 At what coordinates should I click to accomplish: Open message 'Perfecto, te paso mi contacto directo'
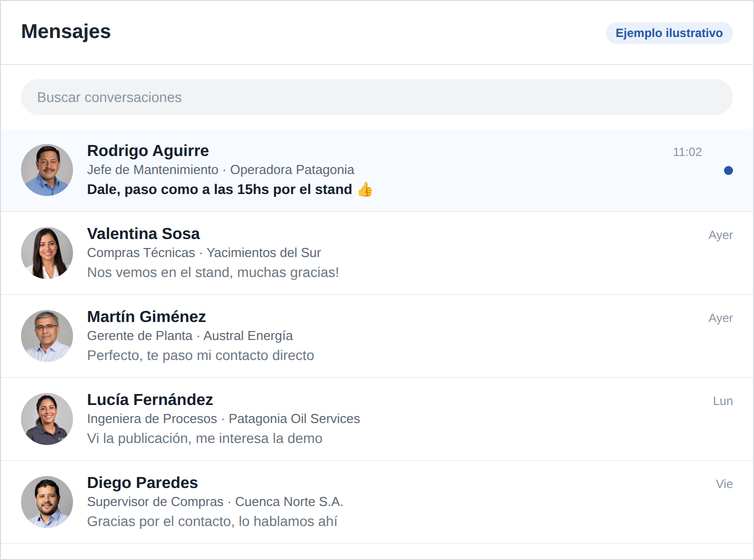[201, 356]
